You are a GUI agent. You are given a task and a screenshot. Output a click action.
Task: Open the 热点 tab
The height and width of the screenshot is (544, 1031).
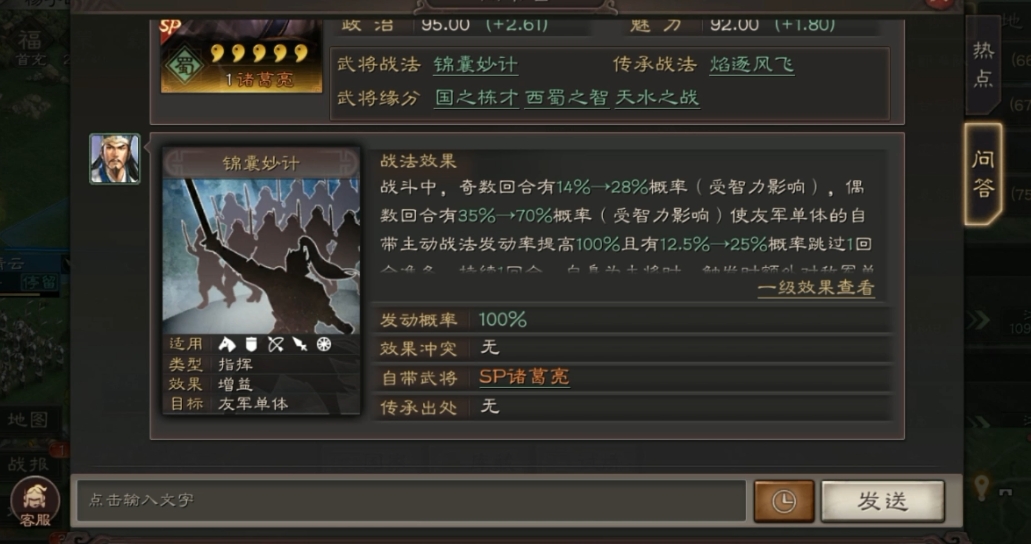983,64
